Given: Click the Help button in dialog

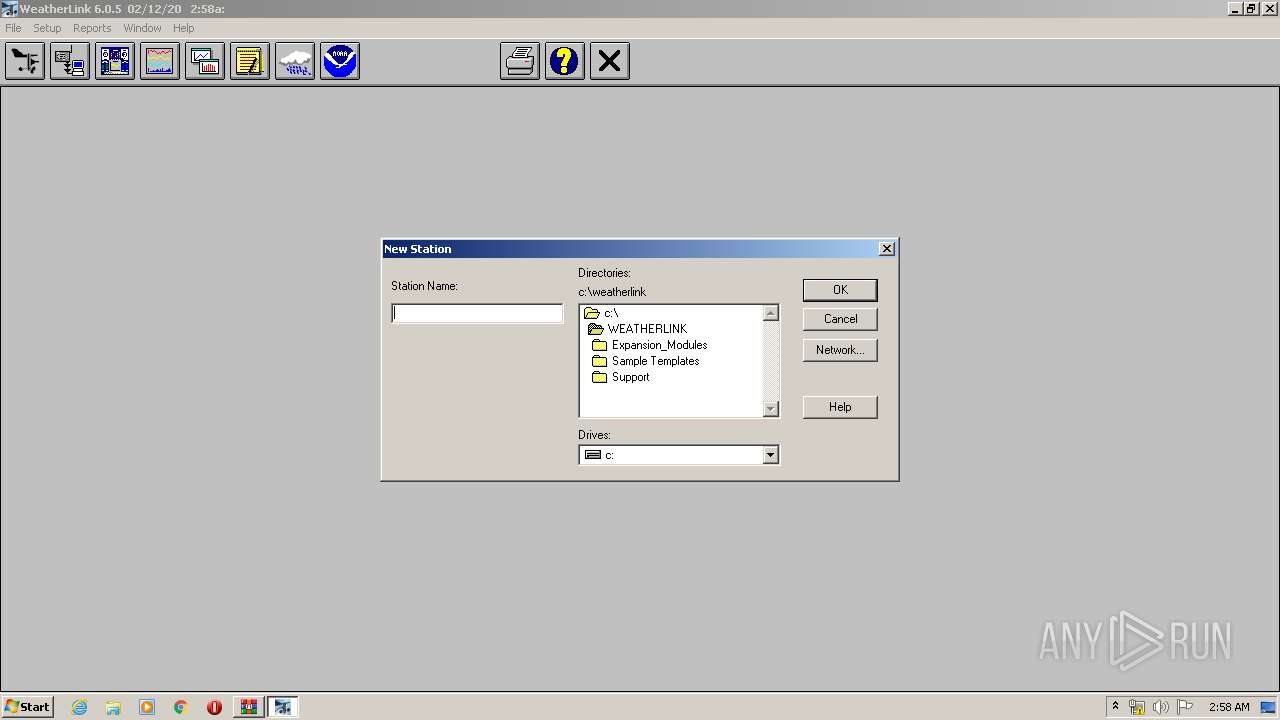Looking at the screenshot, I should coord(840,407).
